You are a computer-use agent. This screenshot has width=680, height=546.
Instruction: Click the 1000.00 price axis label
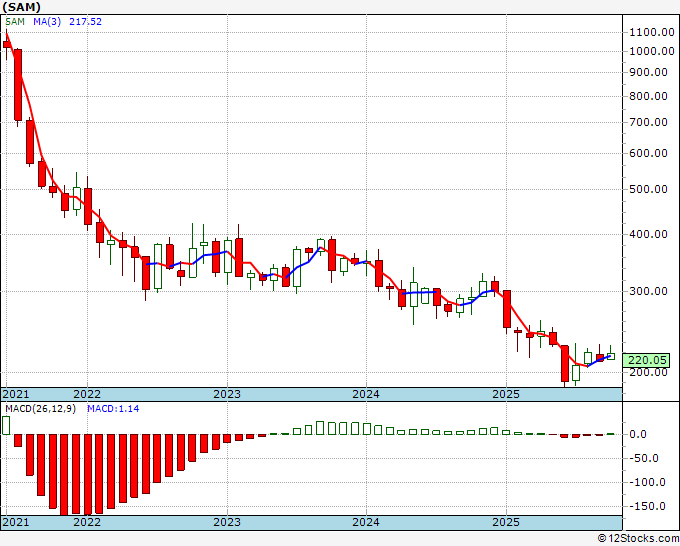click(652, 51)
